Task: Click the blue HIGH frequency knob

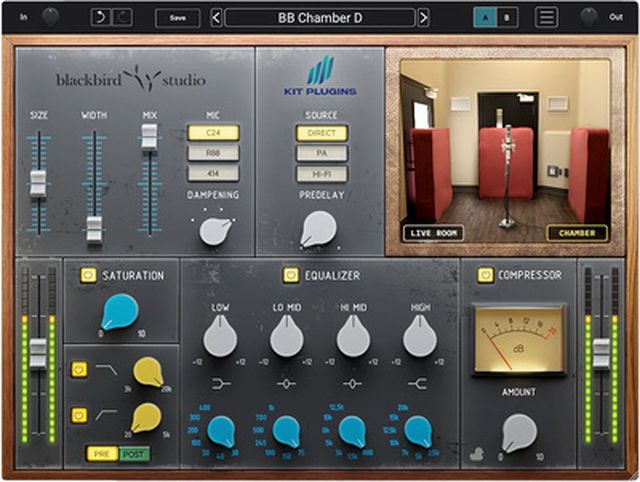Action: [x=418, y=432]
